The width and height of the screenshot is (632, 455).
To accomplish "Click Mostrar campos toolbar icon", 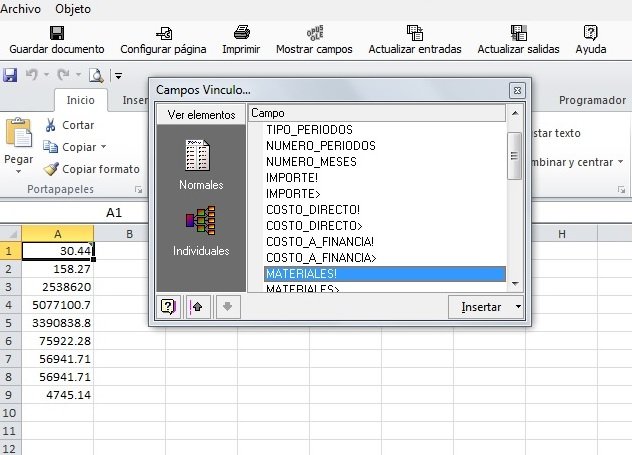I will (x=314, y=32).
